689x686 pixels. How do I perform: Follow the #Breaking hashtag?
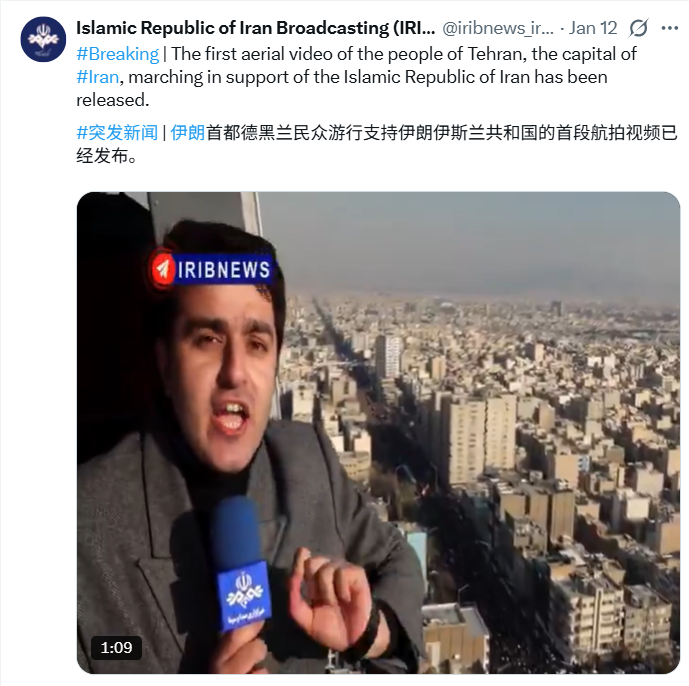pos(117,54)
